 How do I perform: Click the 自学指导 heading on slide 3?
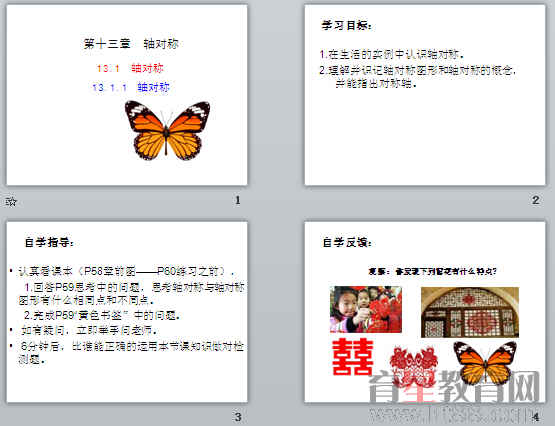(x=49, y=242)
